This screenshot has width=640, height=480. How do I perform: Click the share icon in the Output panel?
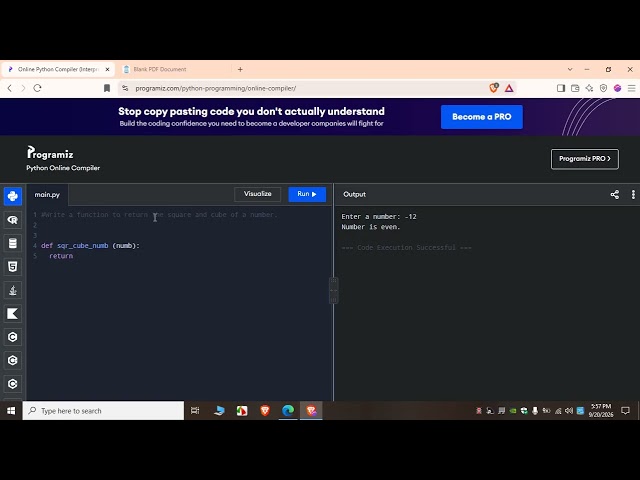coord(614,195)
